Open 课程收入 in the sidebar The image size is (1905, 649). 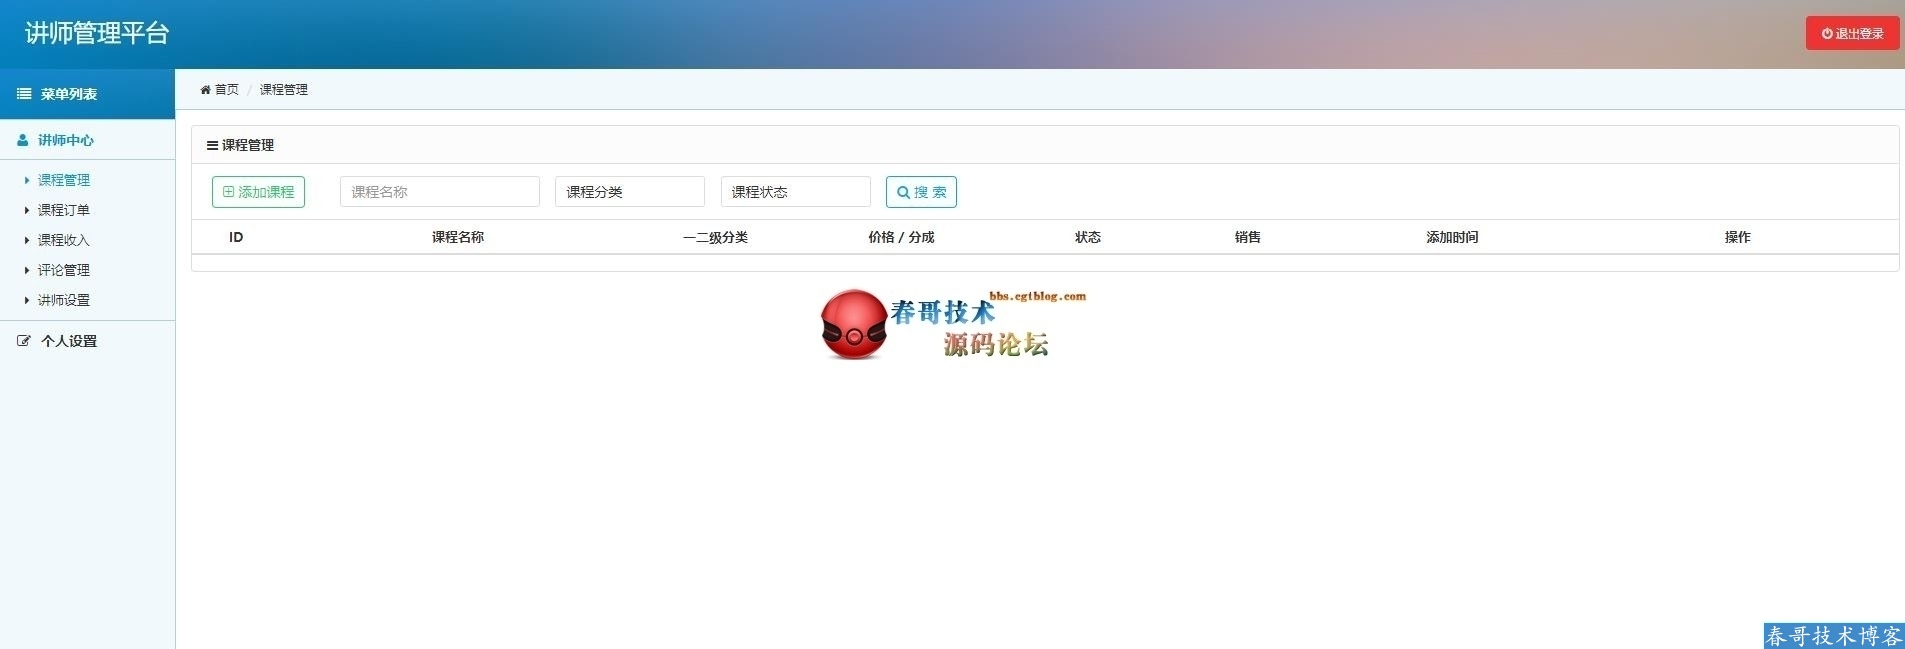pyautogui.click(x=64, y=240)
